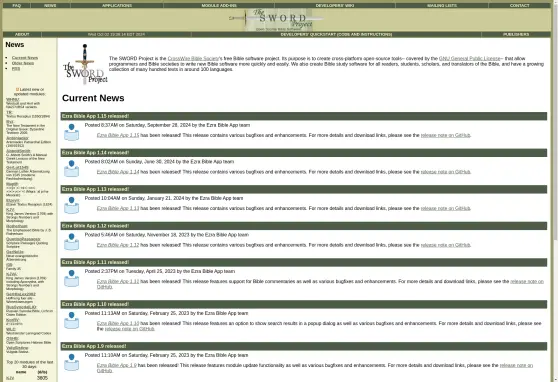
Task: Click the 'Ezra Bible App 1.15 released!' heading bar
Action: [304, 116]
